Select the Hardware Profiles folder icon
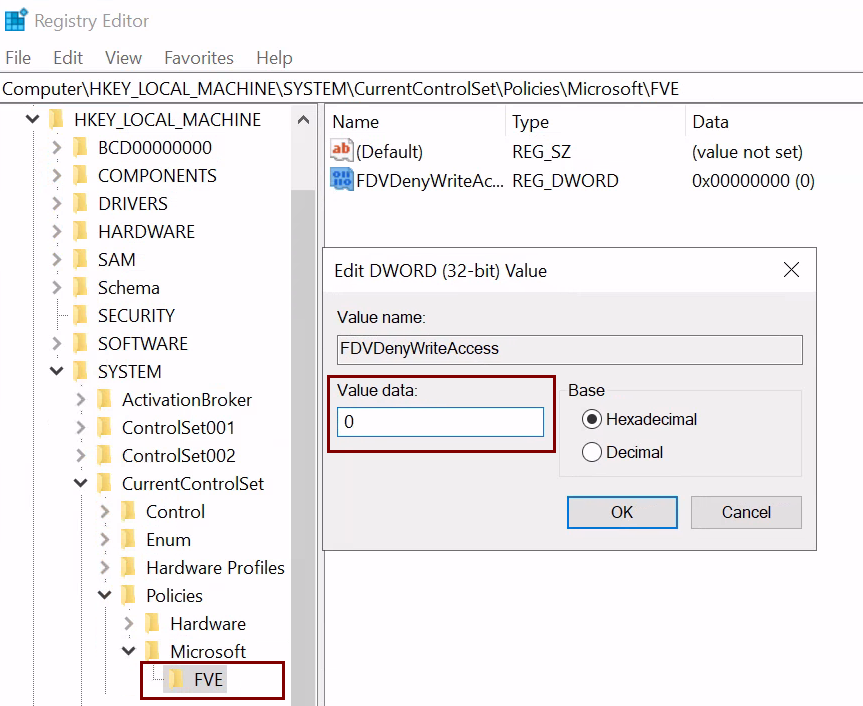 pos(128,567)
